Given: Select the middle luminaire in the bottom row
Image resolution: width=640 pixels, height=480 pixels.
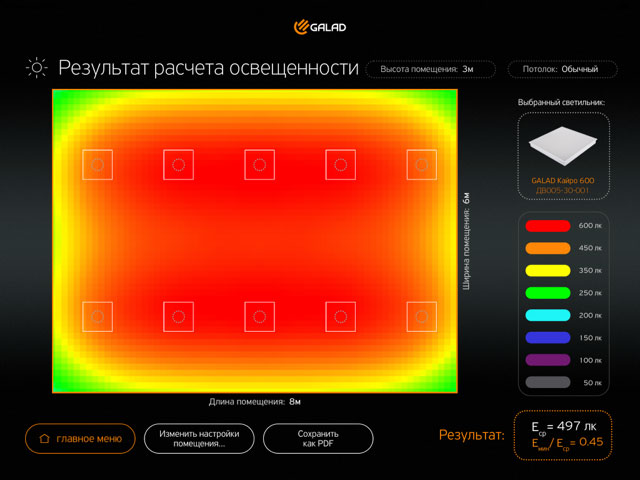Looking at the screenshot, I should 259,316.
